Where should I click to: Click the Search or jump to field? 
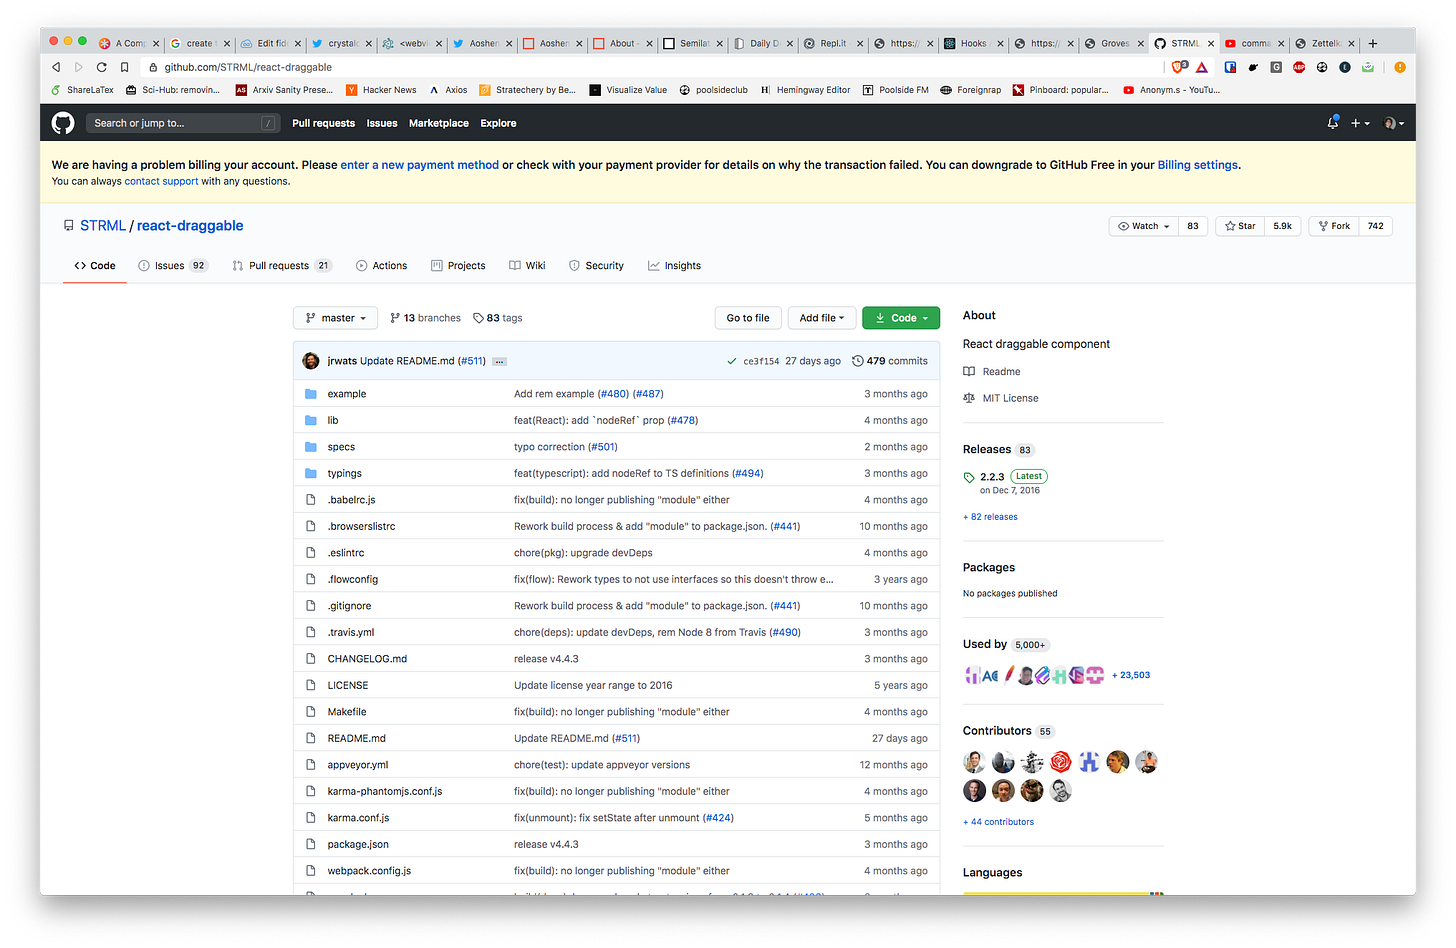(x=182, y=123)
